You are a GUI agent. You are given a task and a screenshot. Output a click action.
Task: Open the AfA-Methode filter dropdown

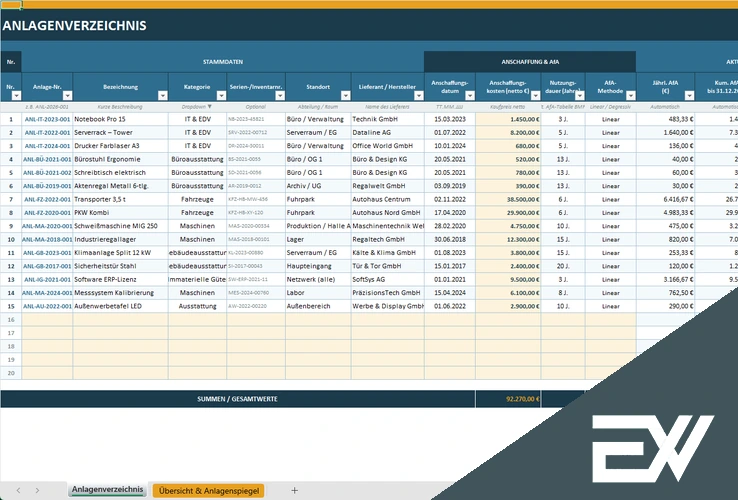pos(631,96)
